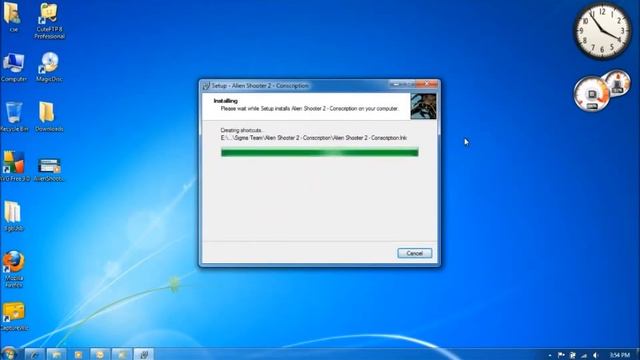This screenshot has height=360, width=640.
Task: Select the MagicDisc desktop shortcut
Action: [49, 67]
